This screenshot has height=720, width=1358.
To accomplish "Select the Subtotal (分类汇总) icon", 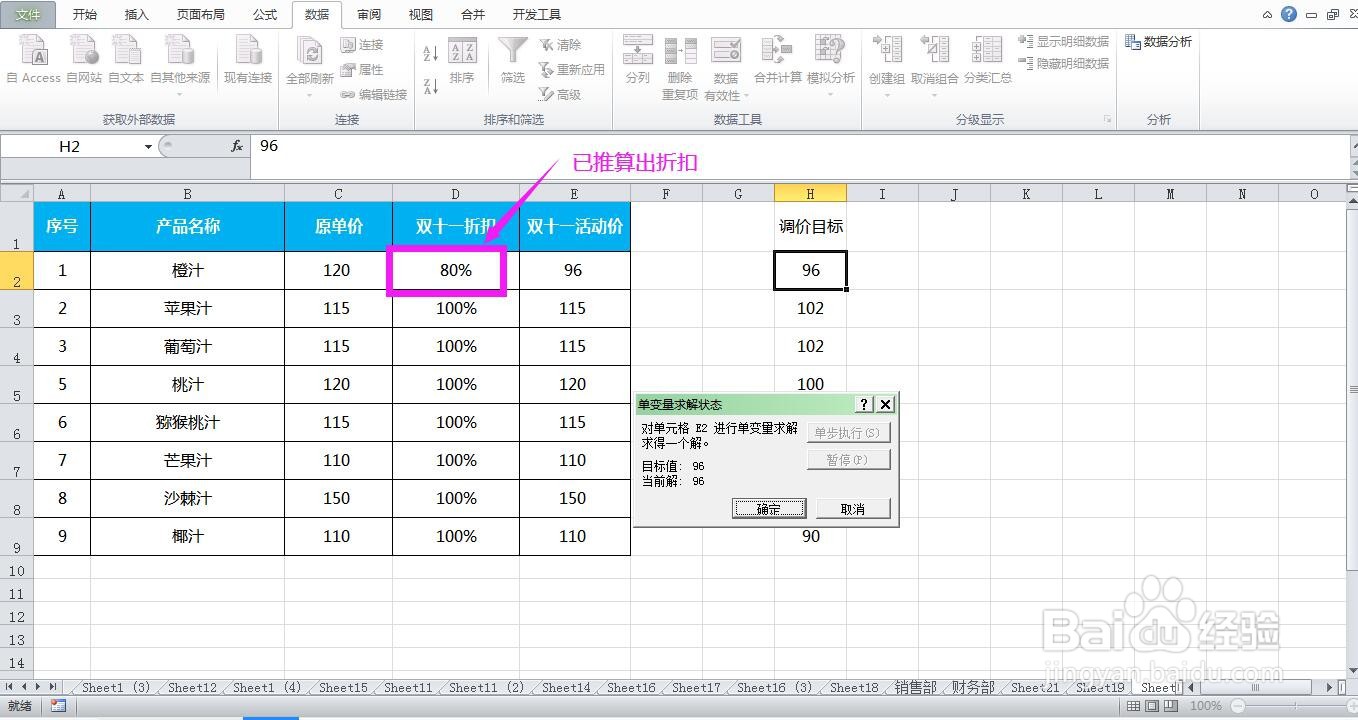I will [987, 60].
